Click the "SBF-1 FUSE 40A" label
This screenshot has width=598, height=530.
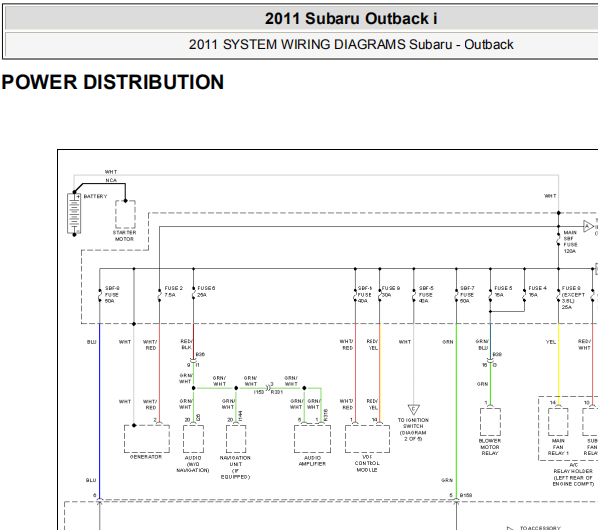(x=365, y=295)
